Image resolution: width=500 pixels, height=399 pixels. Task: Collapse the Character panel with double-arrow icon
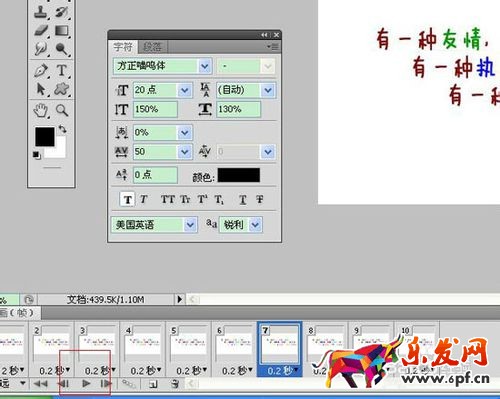[x=264, y=35]
